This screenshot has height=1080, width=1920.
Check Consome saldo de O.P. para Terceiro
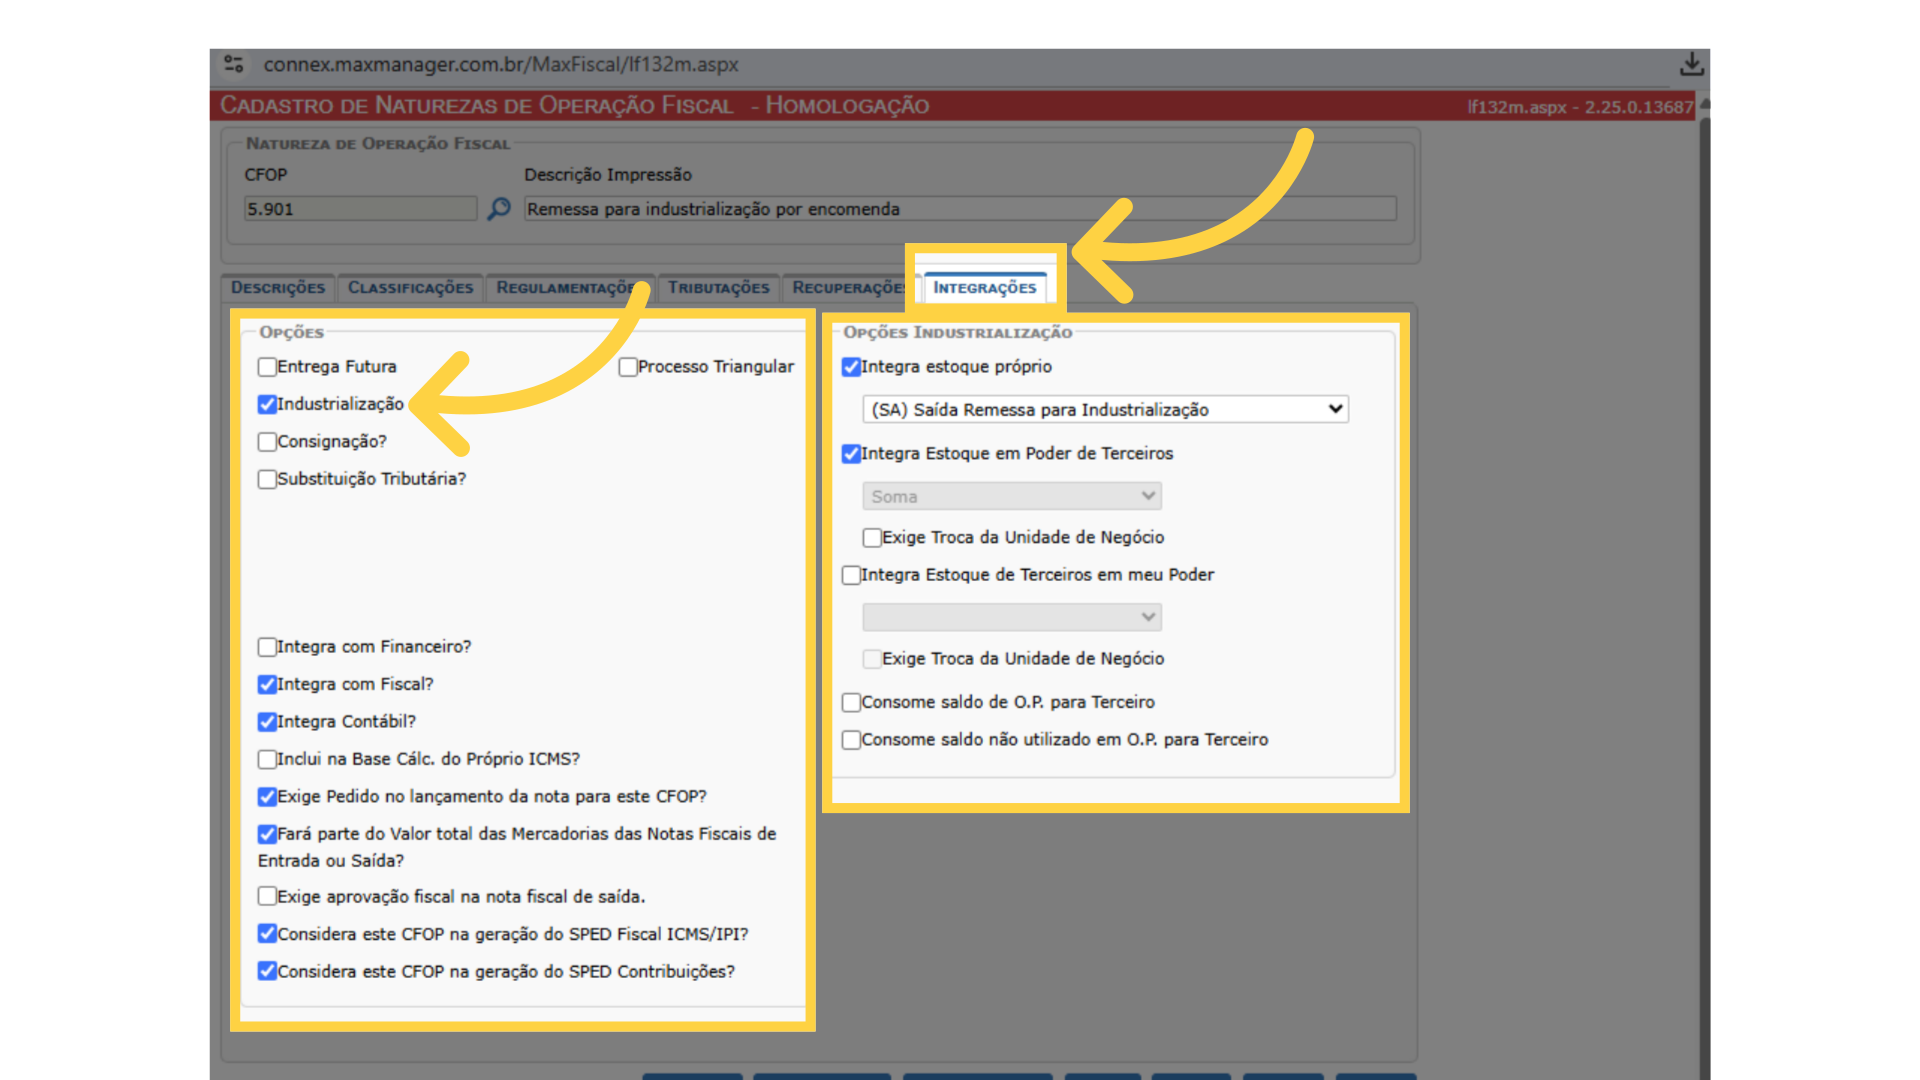851,701
